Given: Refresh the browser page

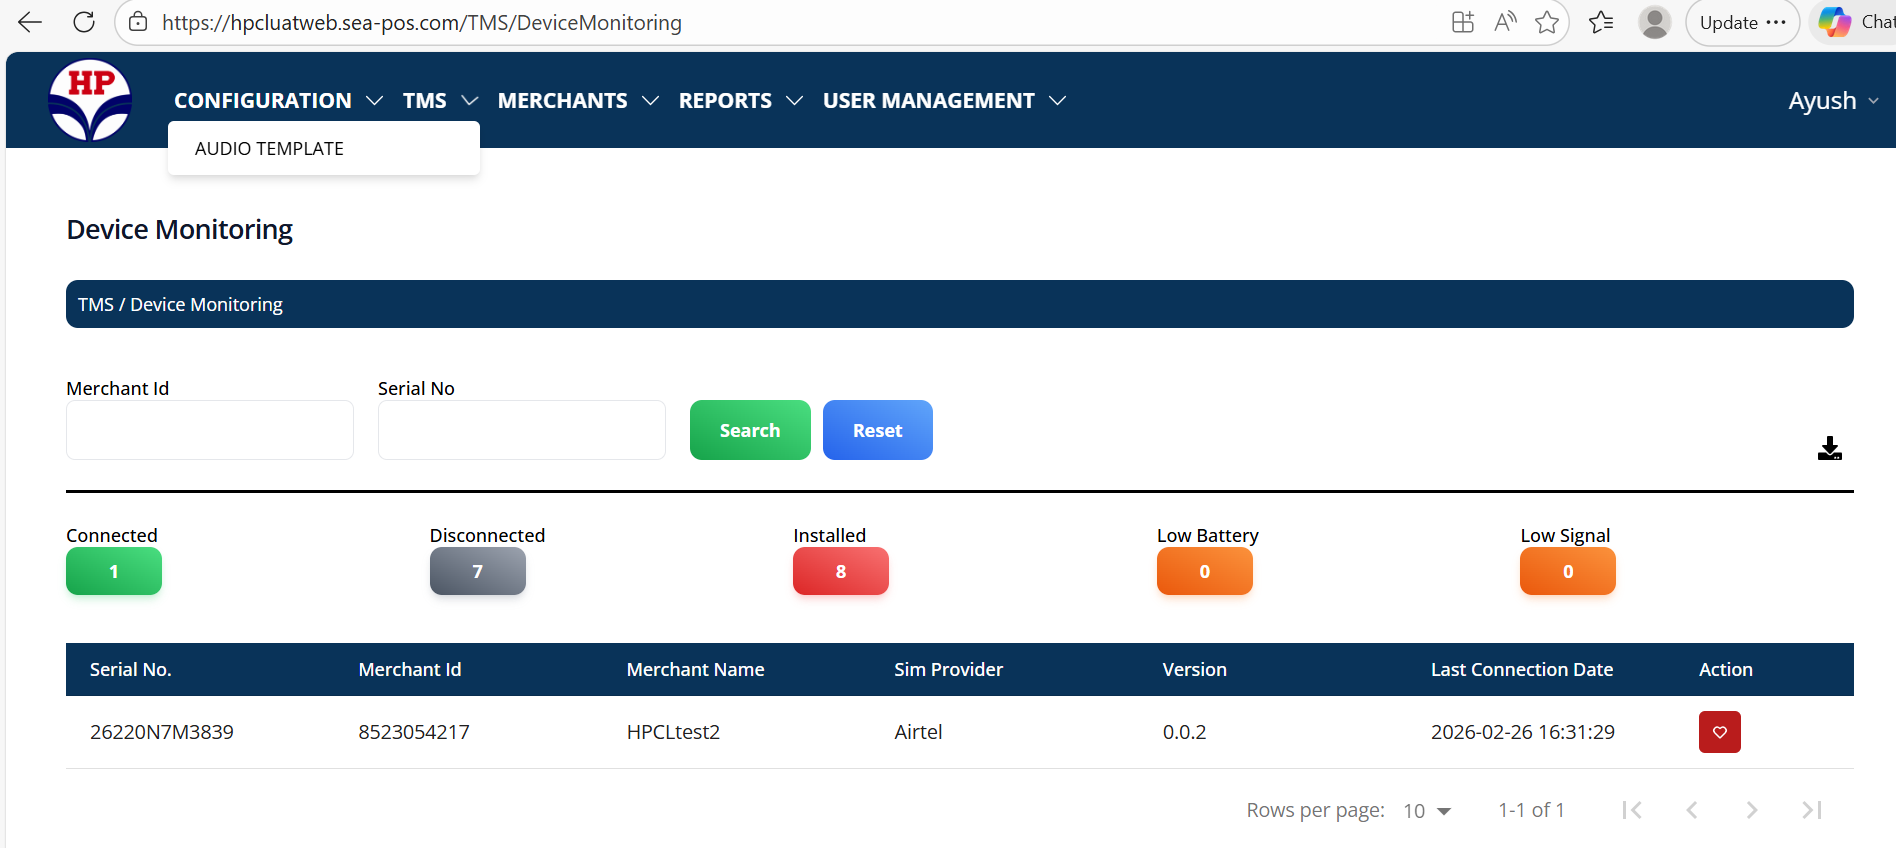Looking at the screenshot, I should point(84,22).
